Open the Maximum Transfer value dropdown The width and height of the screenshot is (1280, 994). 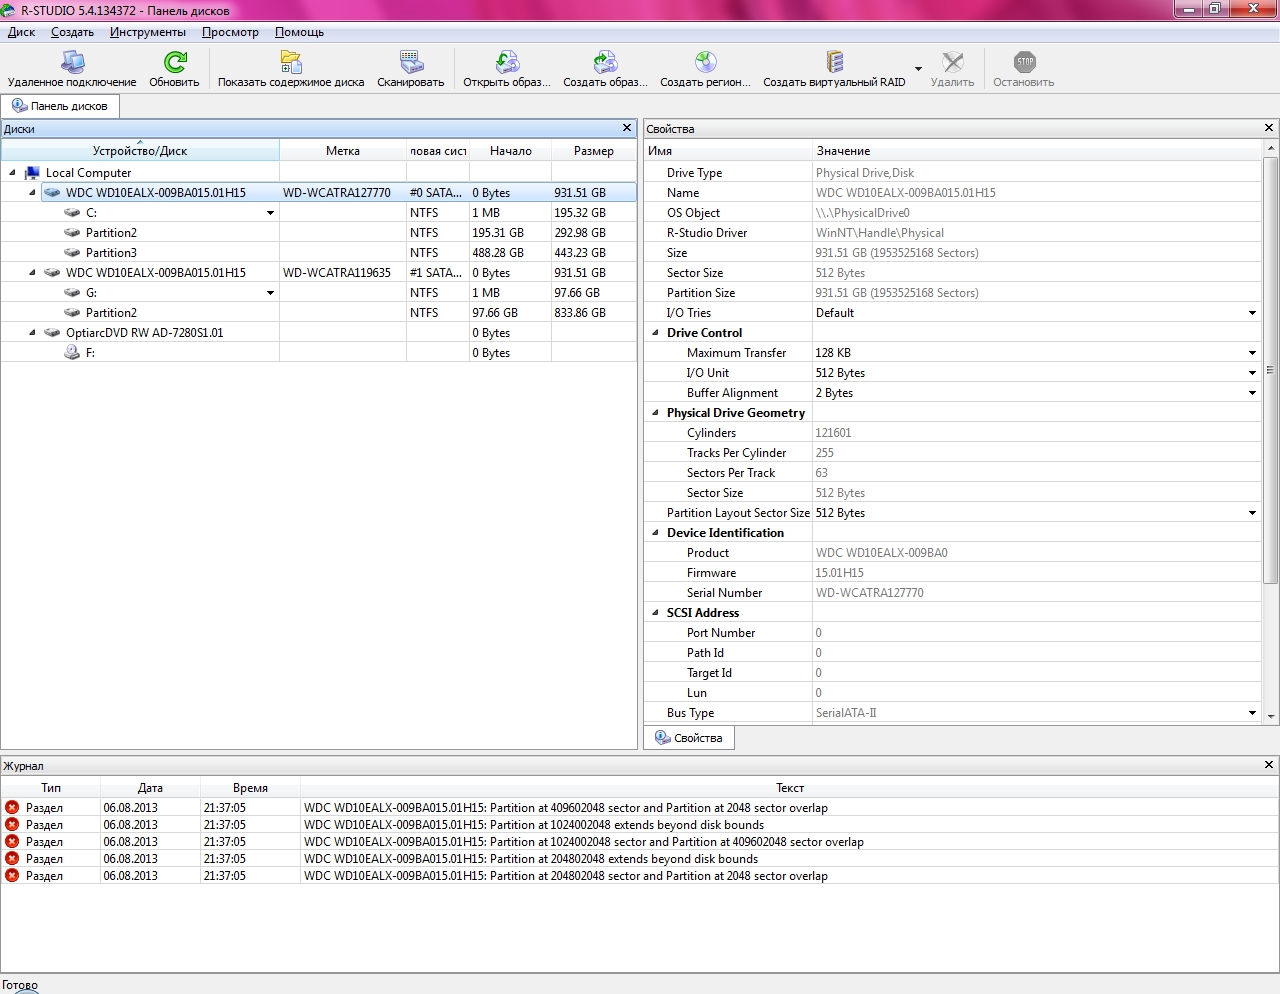tap(1252, 353)
